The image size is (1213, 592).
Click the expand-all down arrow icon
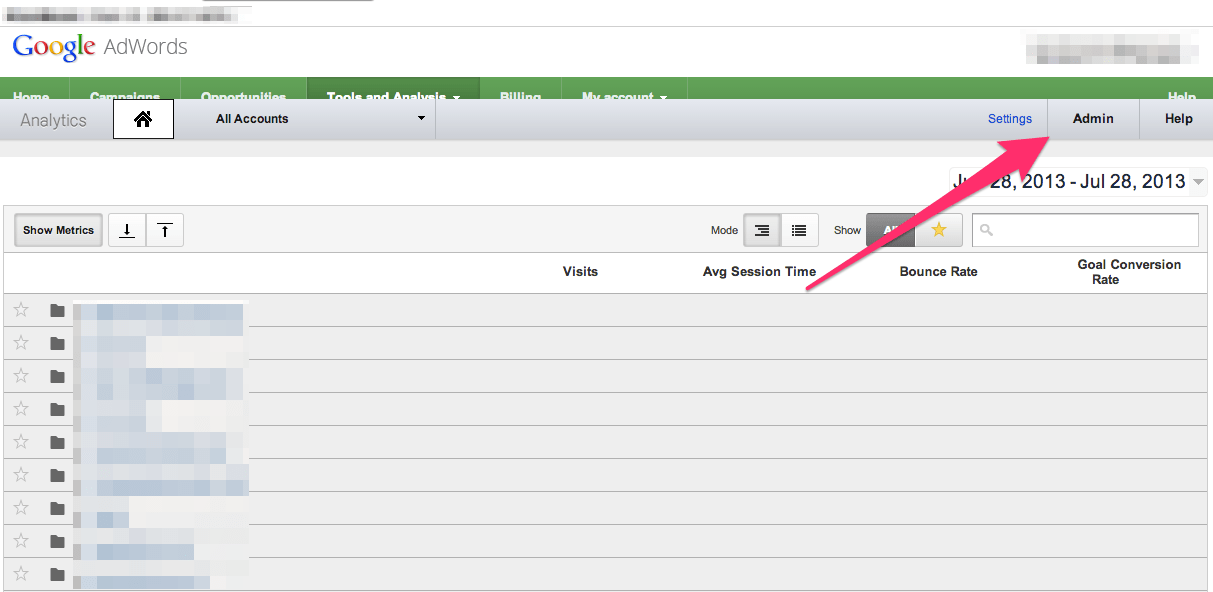pos(127,230)
